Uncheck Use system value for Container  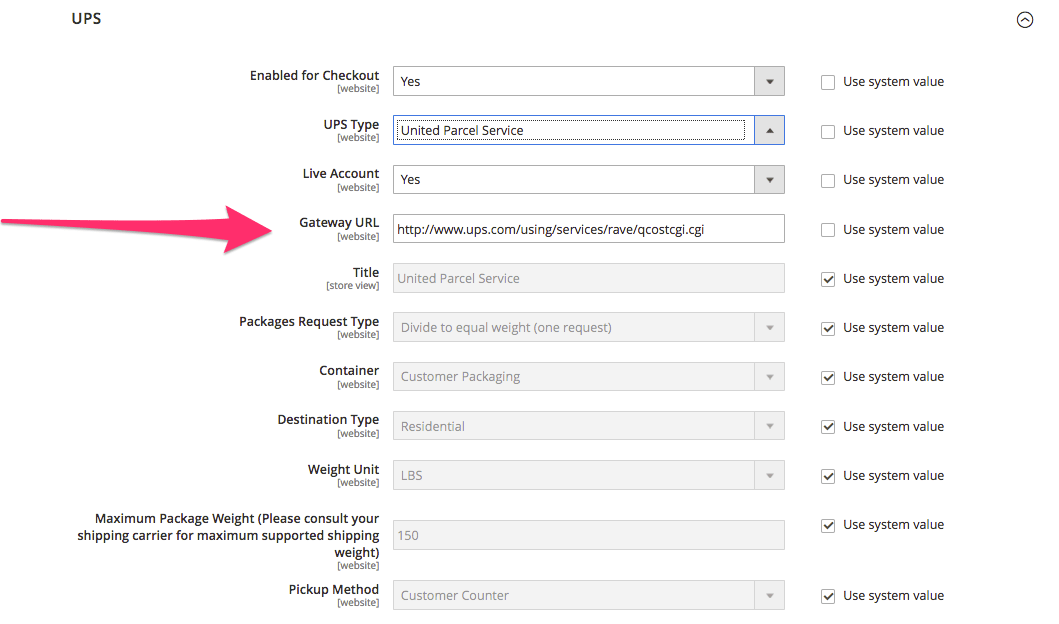pos(828,378)
